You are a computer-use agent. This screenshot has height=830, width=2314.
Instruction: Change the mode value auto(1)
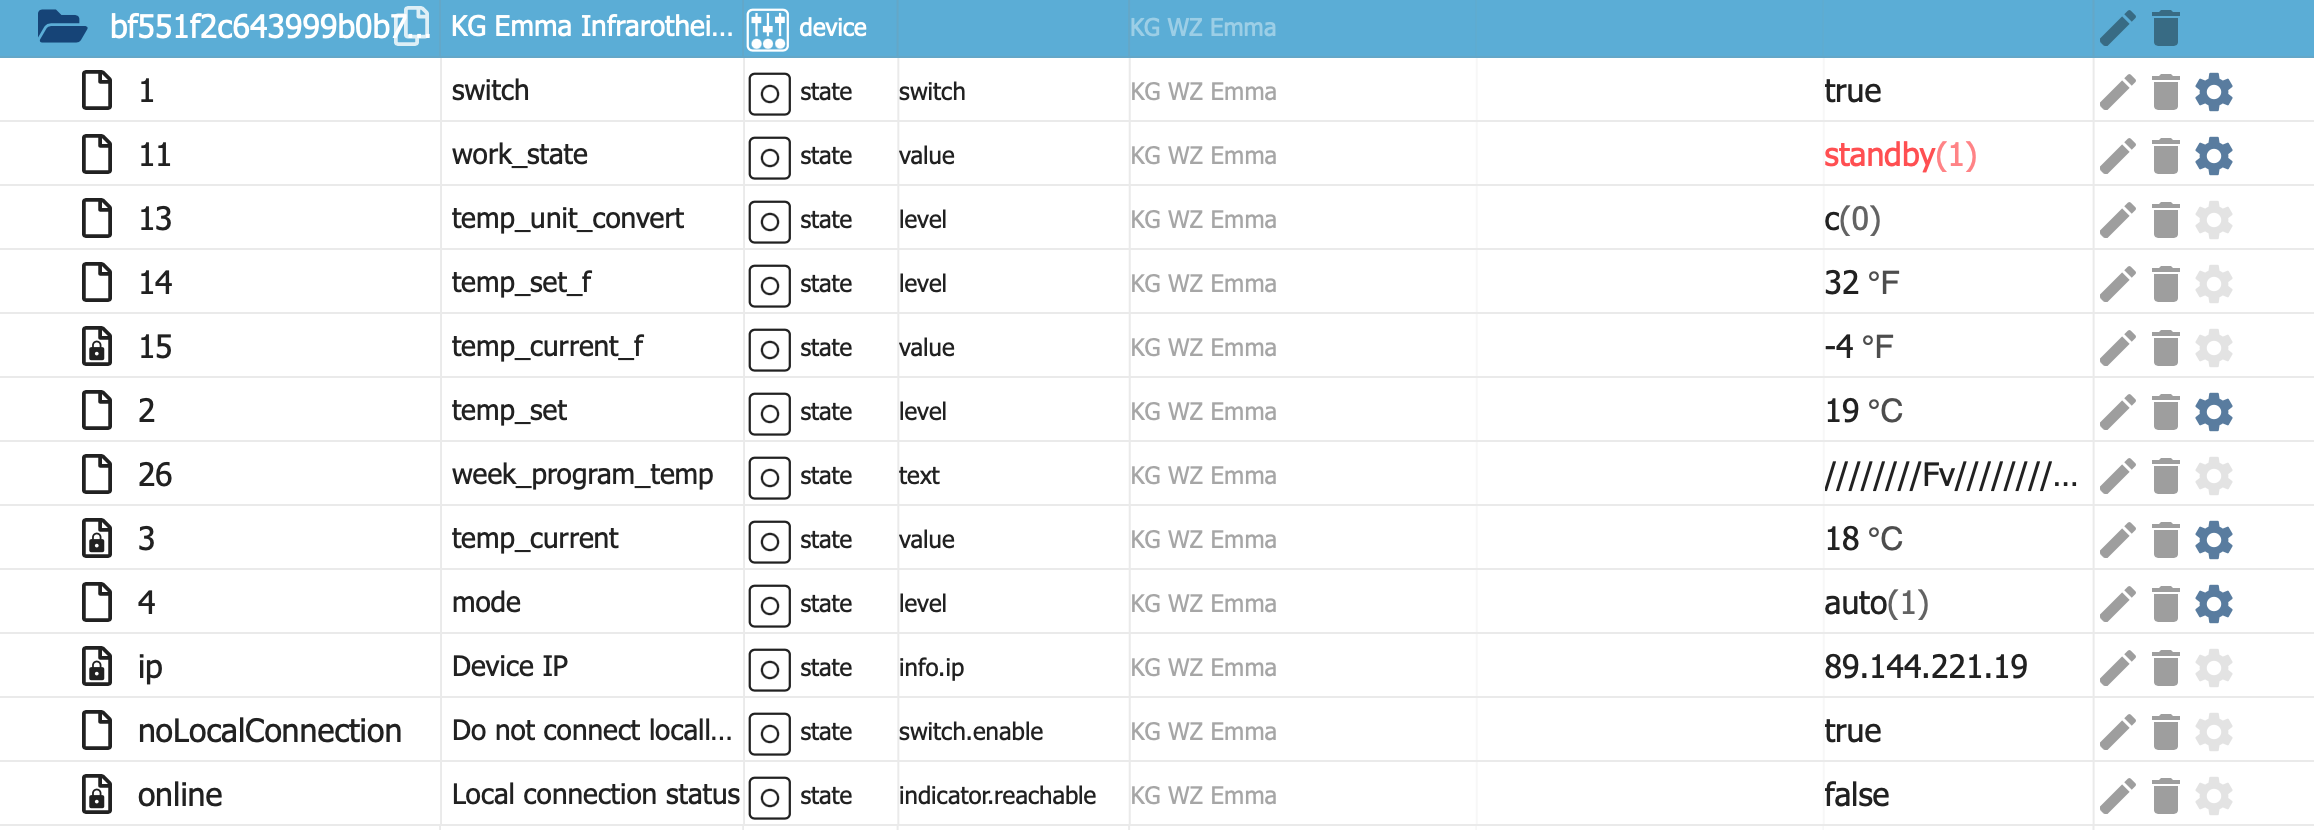[x=1876, y=604]
